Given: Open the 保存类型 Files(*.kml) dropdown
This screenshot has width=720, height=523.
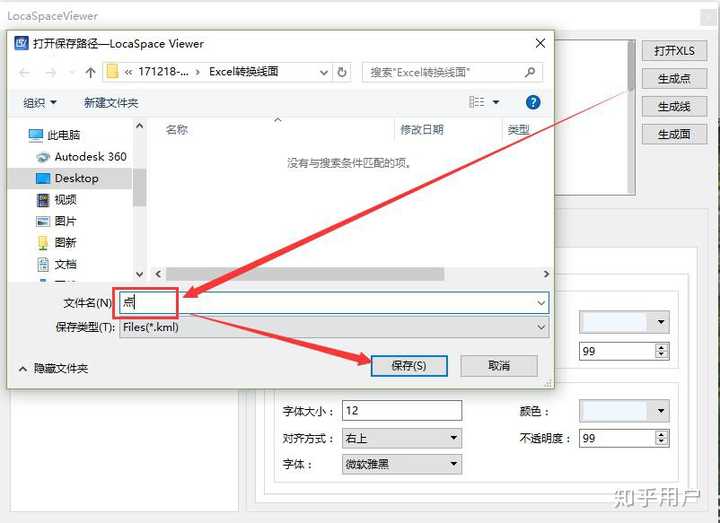Looking at the screenshot, I should coord(334,327).
